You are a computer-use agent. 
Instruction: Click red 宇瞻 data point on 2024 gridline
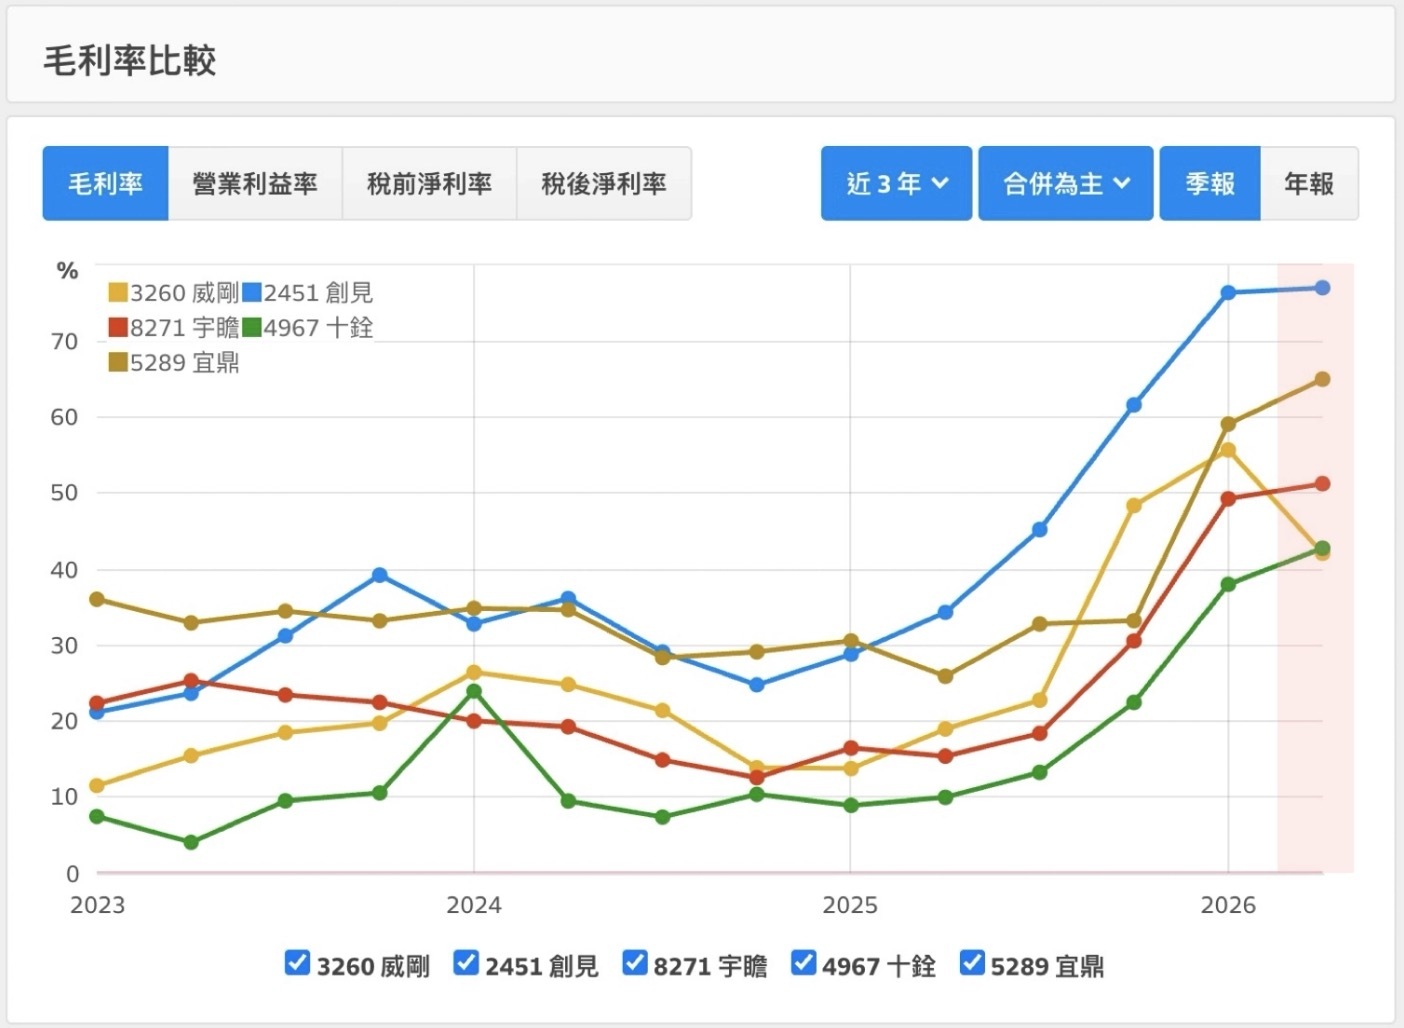click(x=474, y=721)
